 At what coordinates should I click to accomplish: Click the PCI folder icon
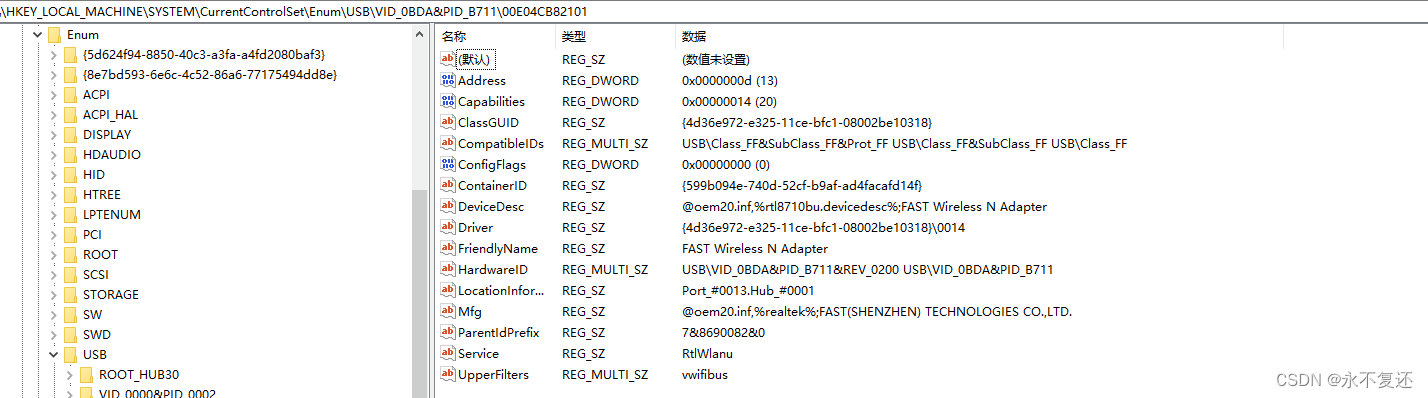pos(70,234)
